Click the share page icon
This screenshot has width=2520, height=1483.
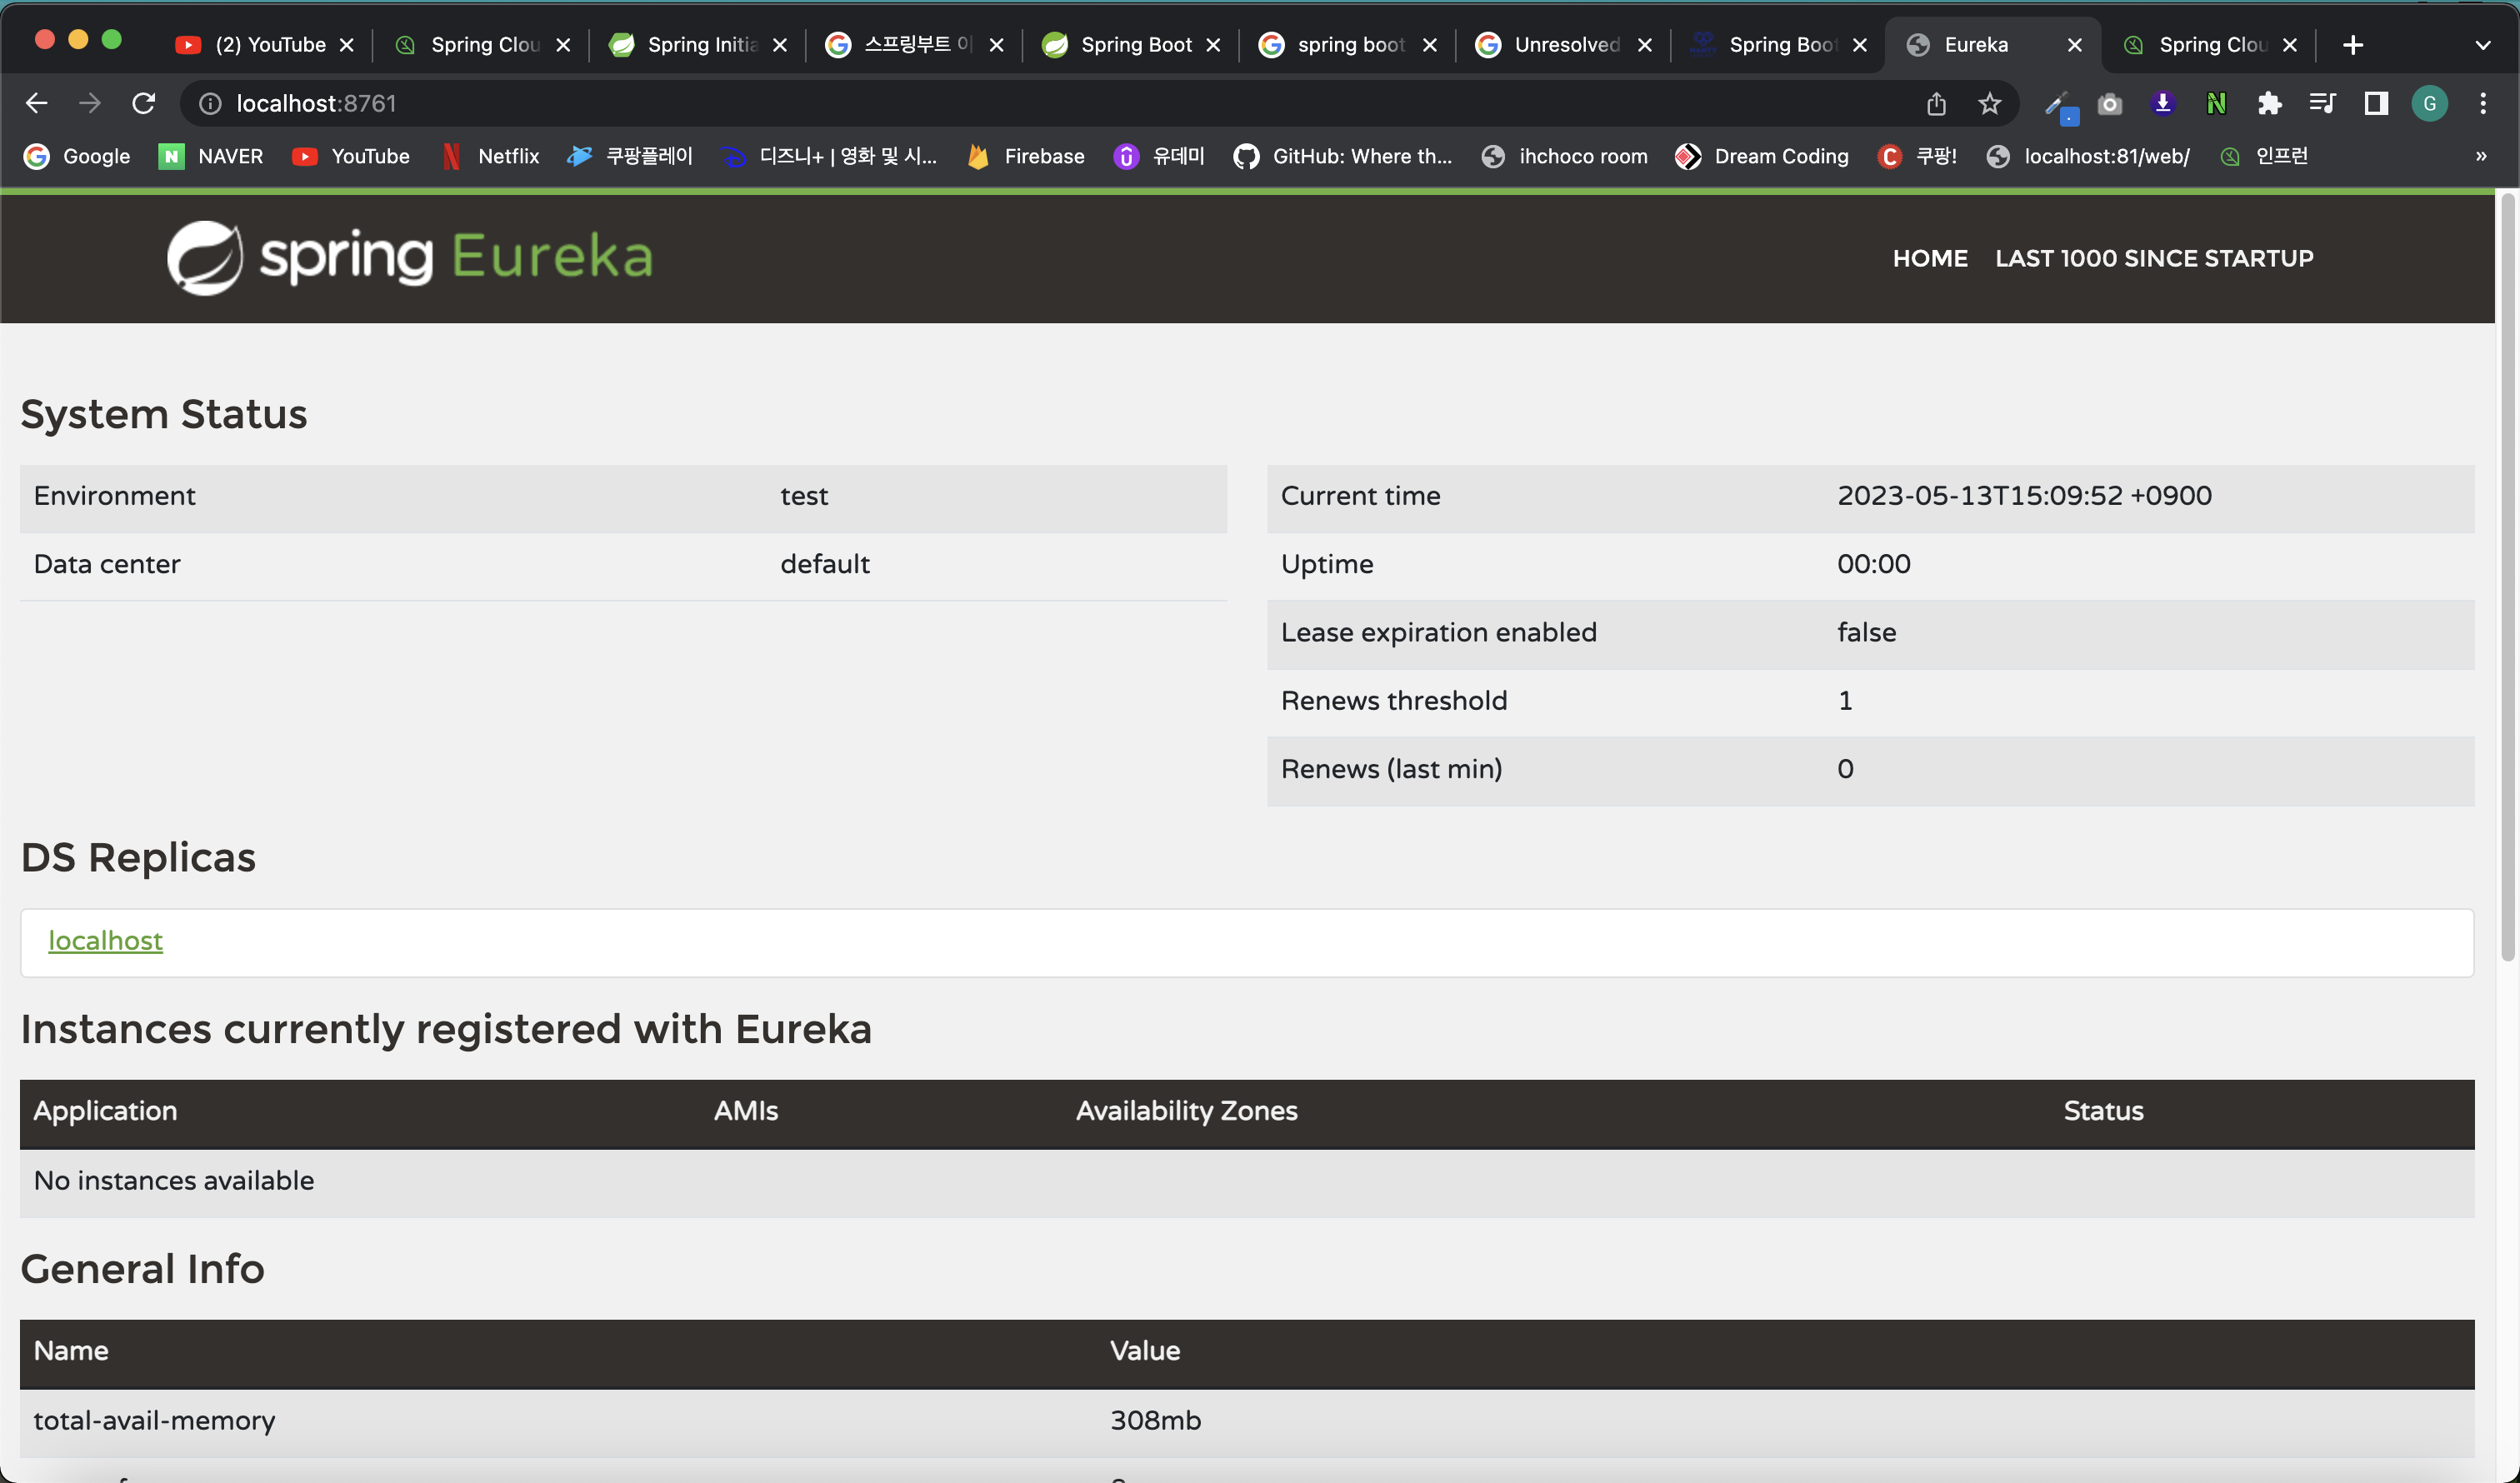point(1936,103)
